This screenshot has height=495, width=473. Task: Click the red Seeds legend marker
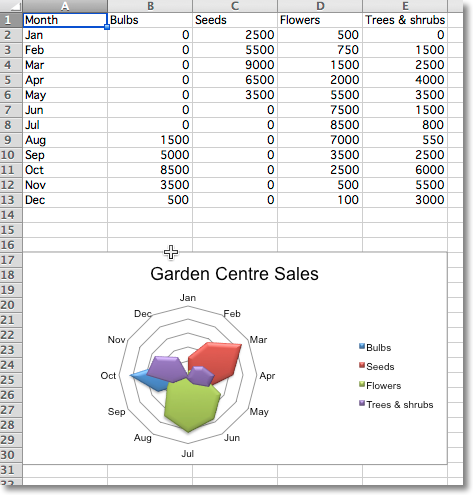(x=362, y=365)
